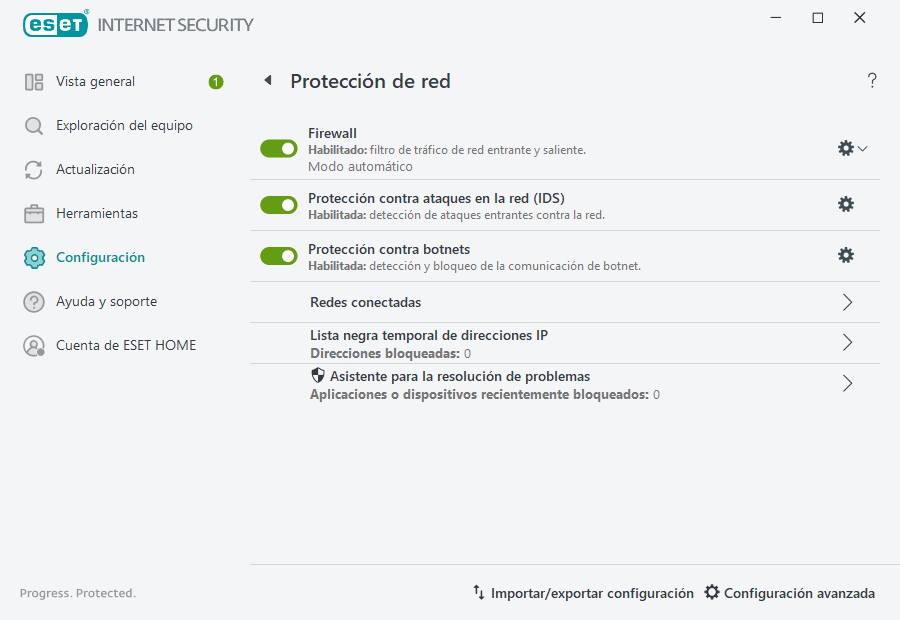The width and height of the screenshot is (900, 620).
Task: Expand the Firewall gear dropdown arrow
Action: (x=862, y=147)
